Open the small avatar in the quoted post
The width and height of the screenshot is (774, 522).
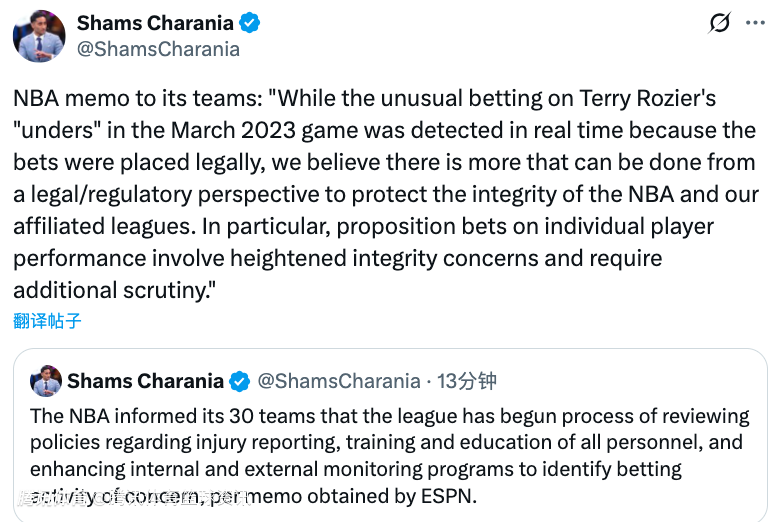click(45, 381)
